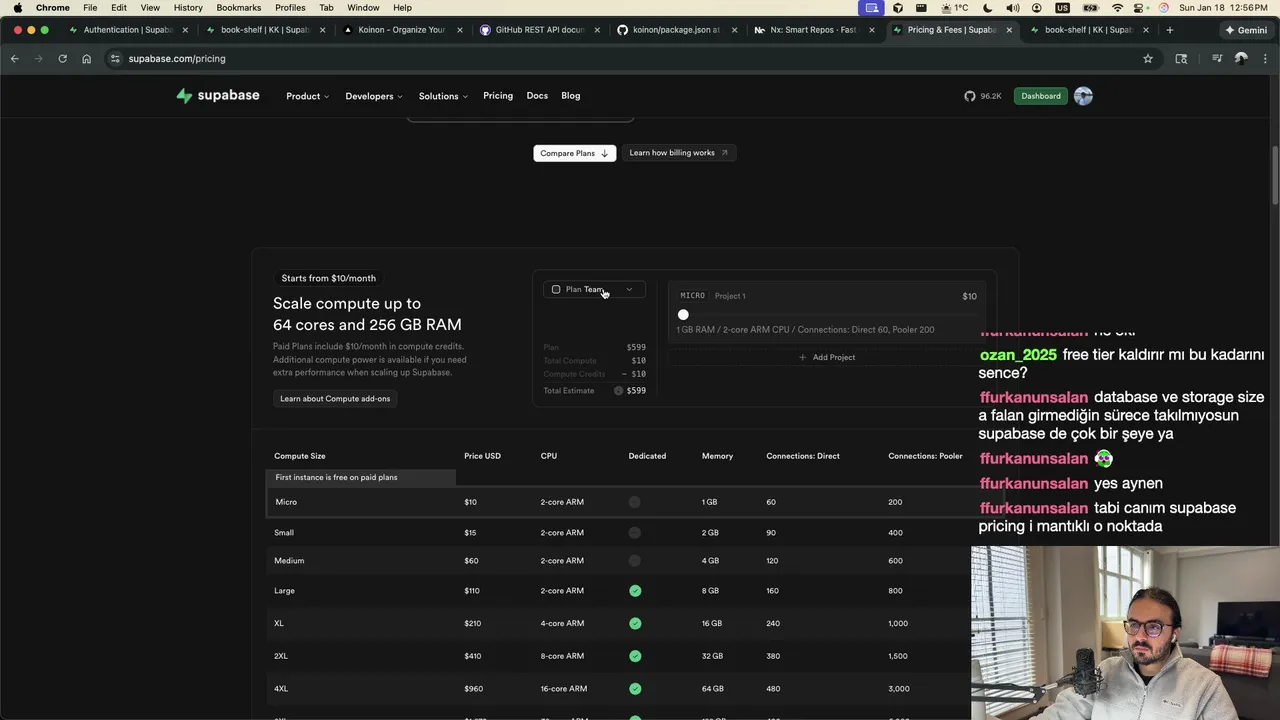Click the 16-core ARM CPU cell
1280x720 pixels.
pos(564,689)
